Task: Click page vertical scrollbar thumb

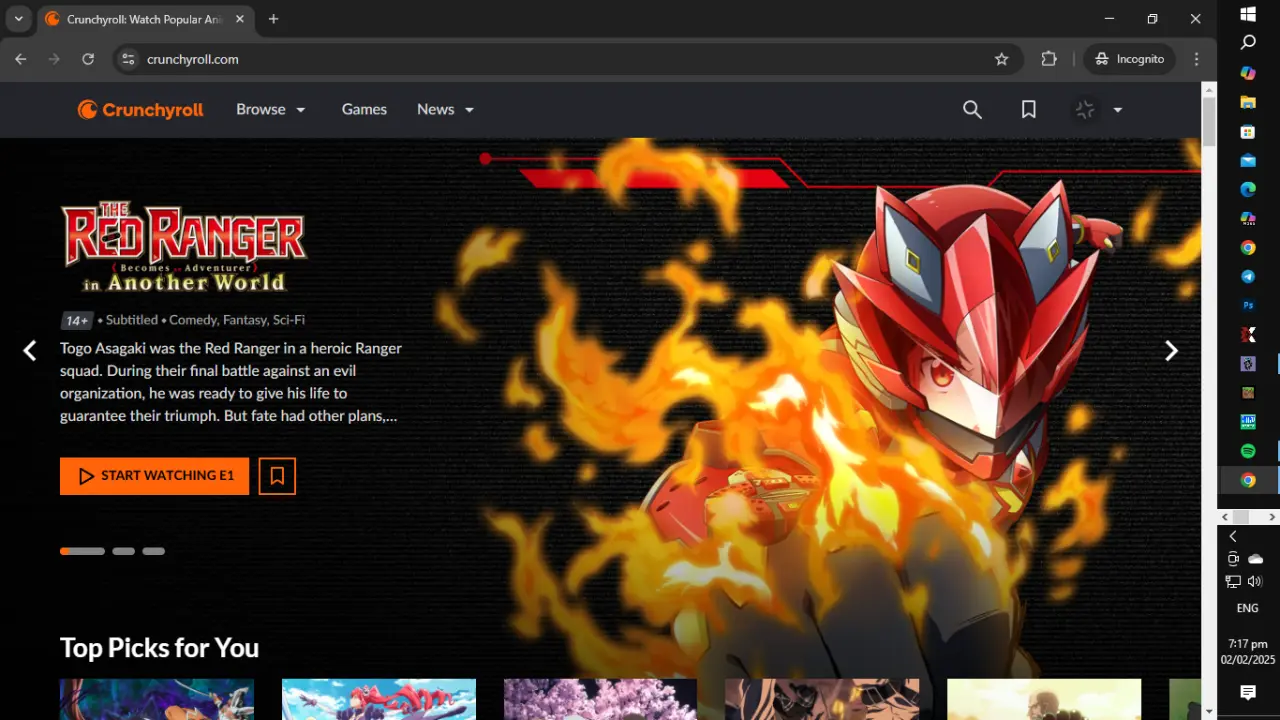Action: (1208, 121)
